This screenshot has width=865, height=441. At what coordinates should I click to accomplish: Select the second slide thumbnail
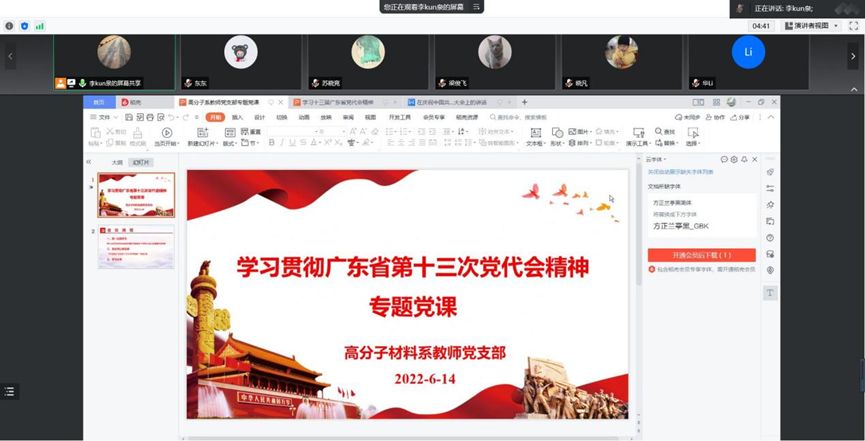[x=136, y=247]
